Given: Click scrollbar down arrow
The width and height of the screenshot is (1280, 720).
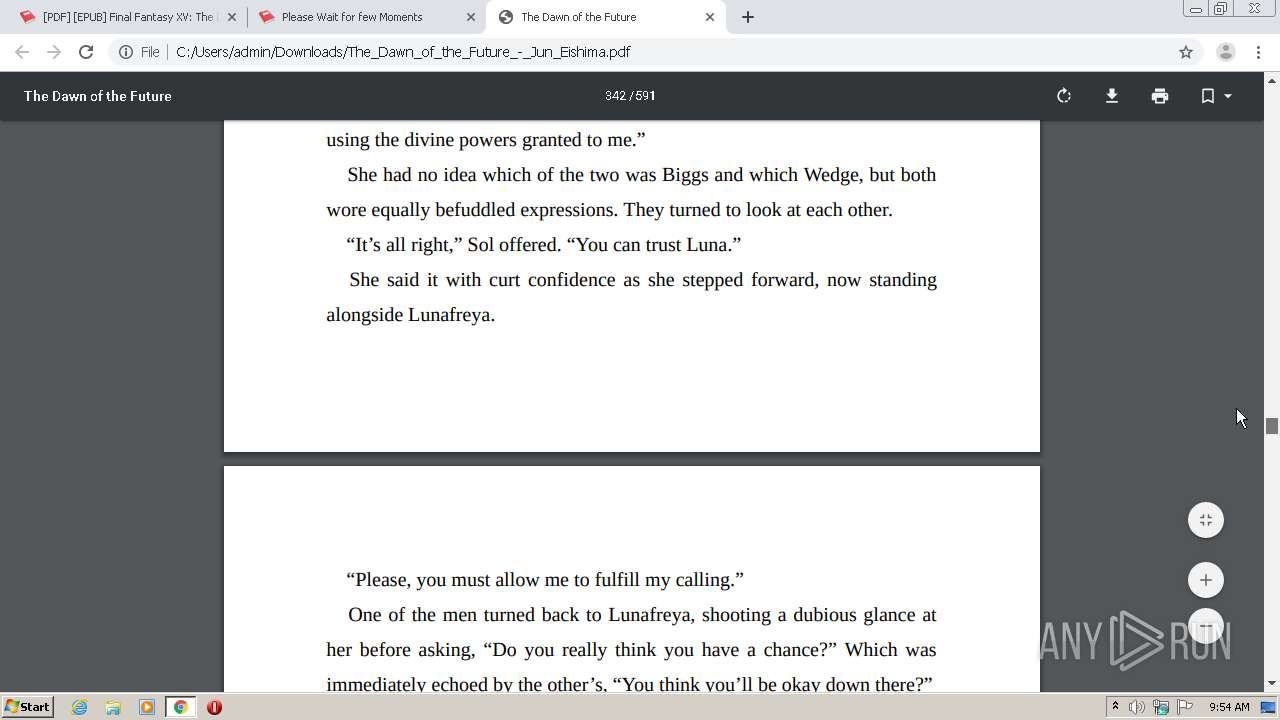Looking at the screenshot, I should 1272,684.
